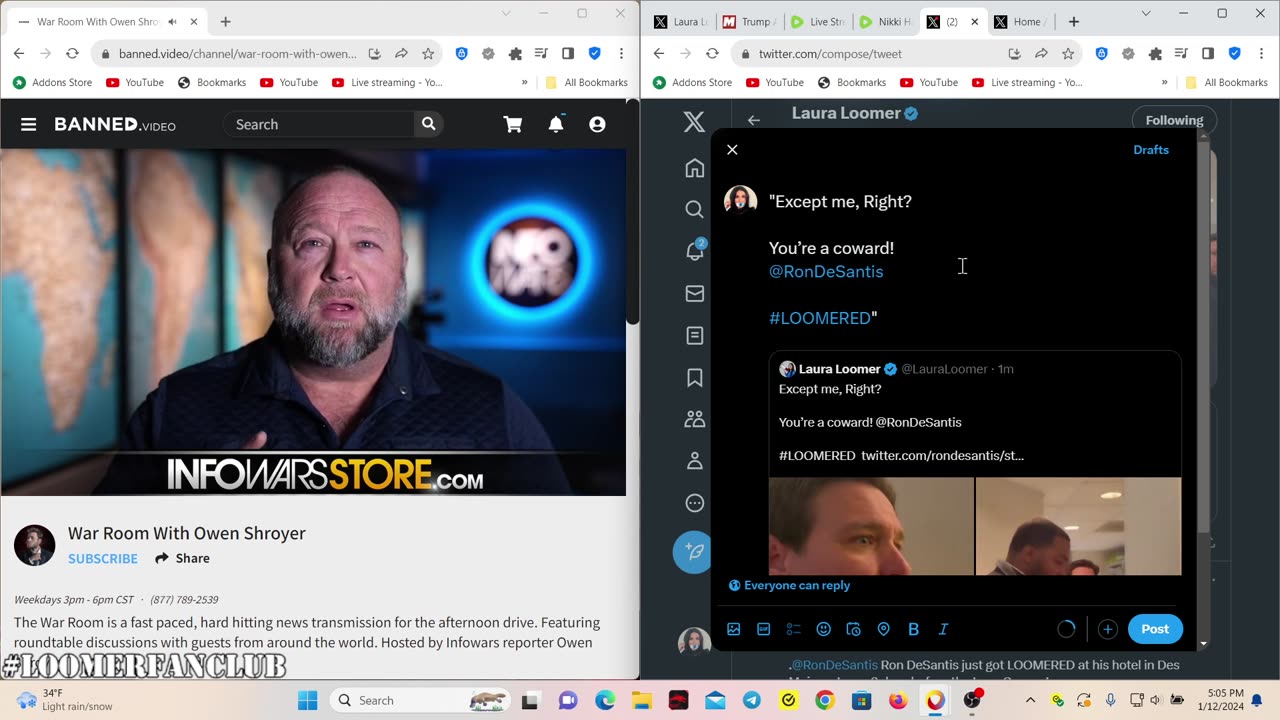1280x720 pixels.
Task: Share the War Room channel
Action: coord(182,558)
